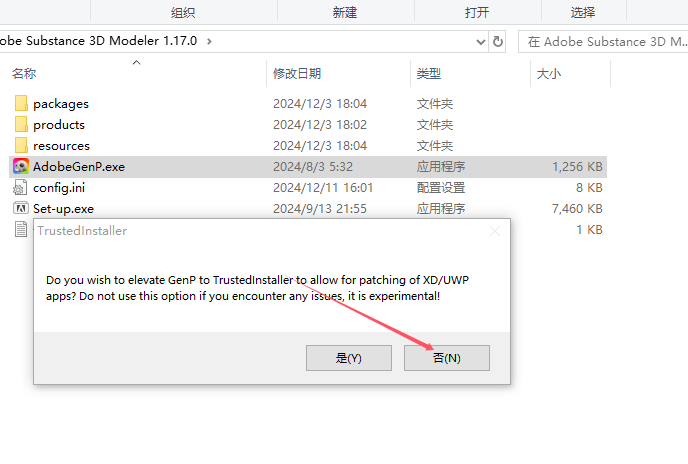Sort files by 修改日期 column

(x=297, y=73)
